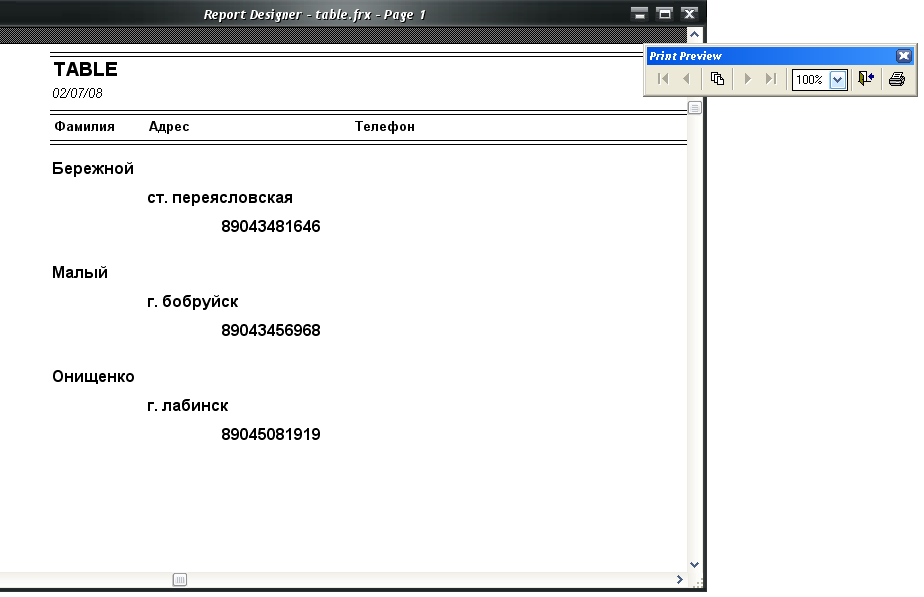Click the Адрес column header
This screenshot has width=924, height=597.
point(169,126)
